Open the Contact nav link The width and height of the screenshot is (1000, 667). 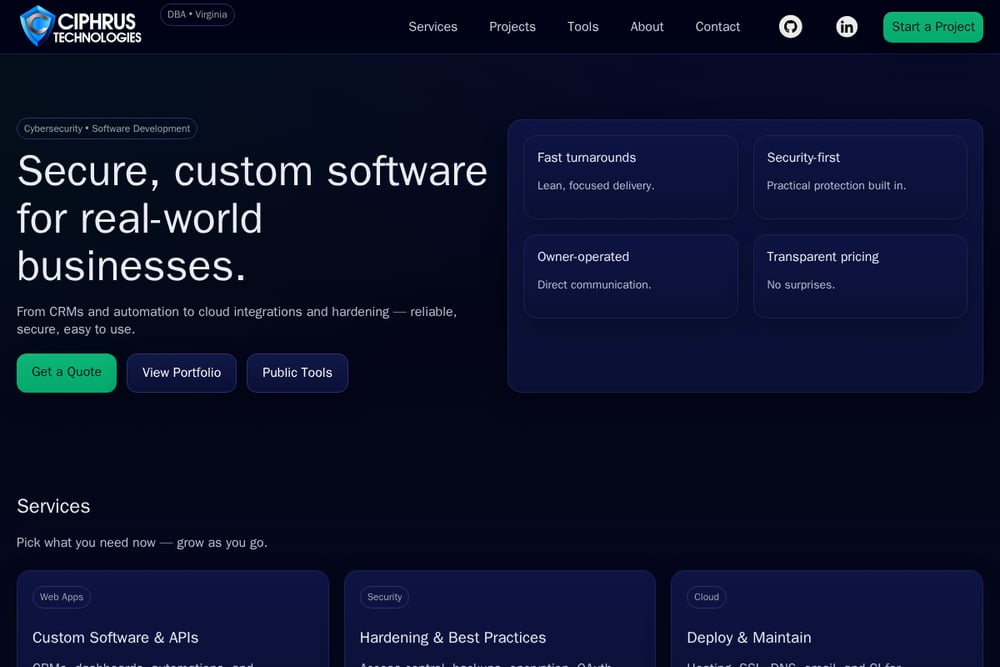pyautogui.click(x=717, y=27)
